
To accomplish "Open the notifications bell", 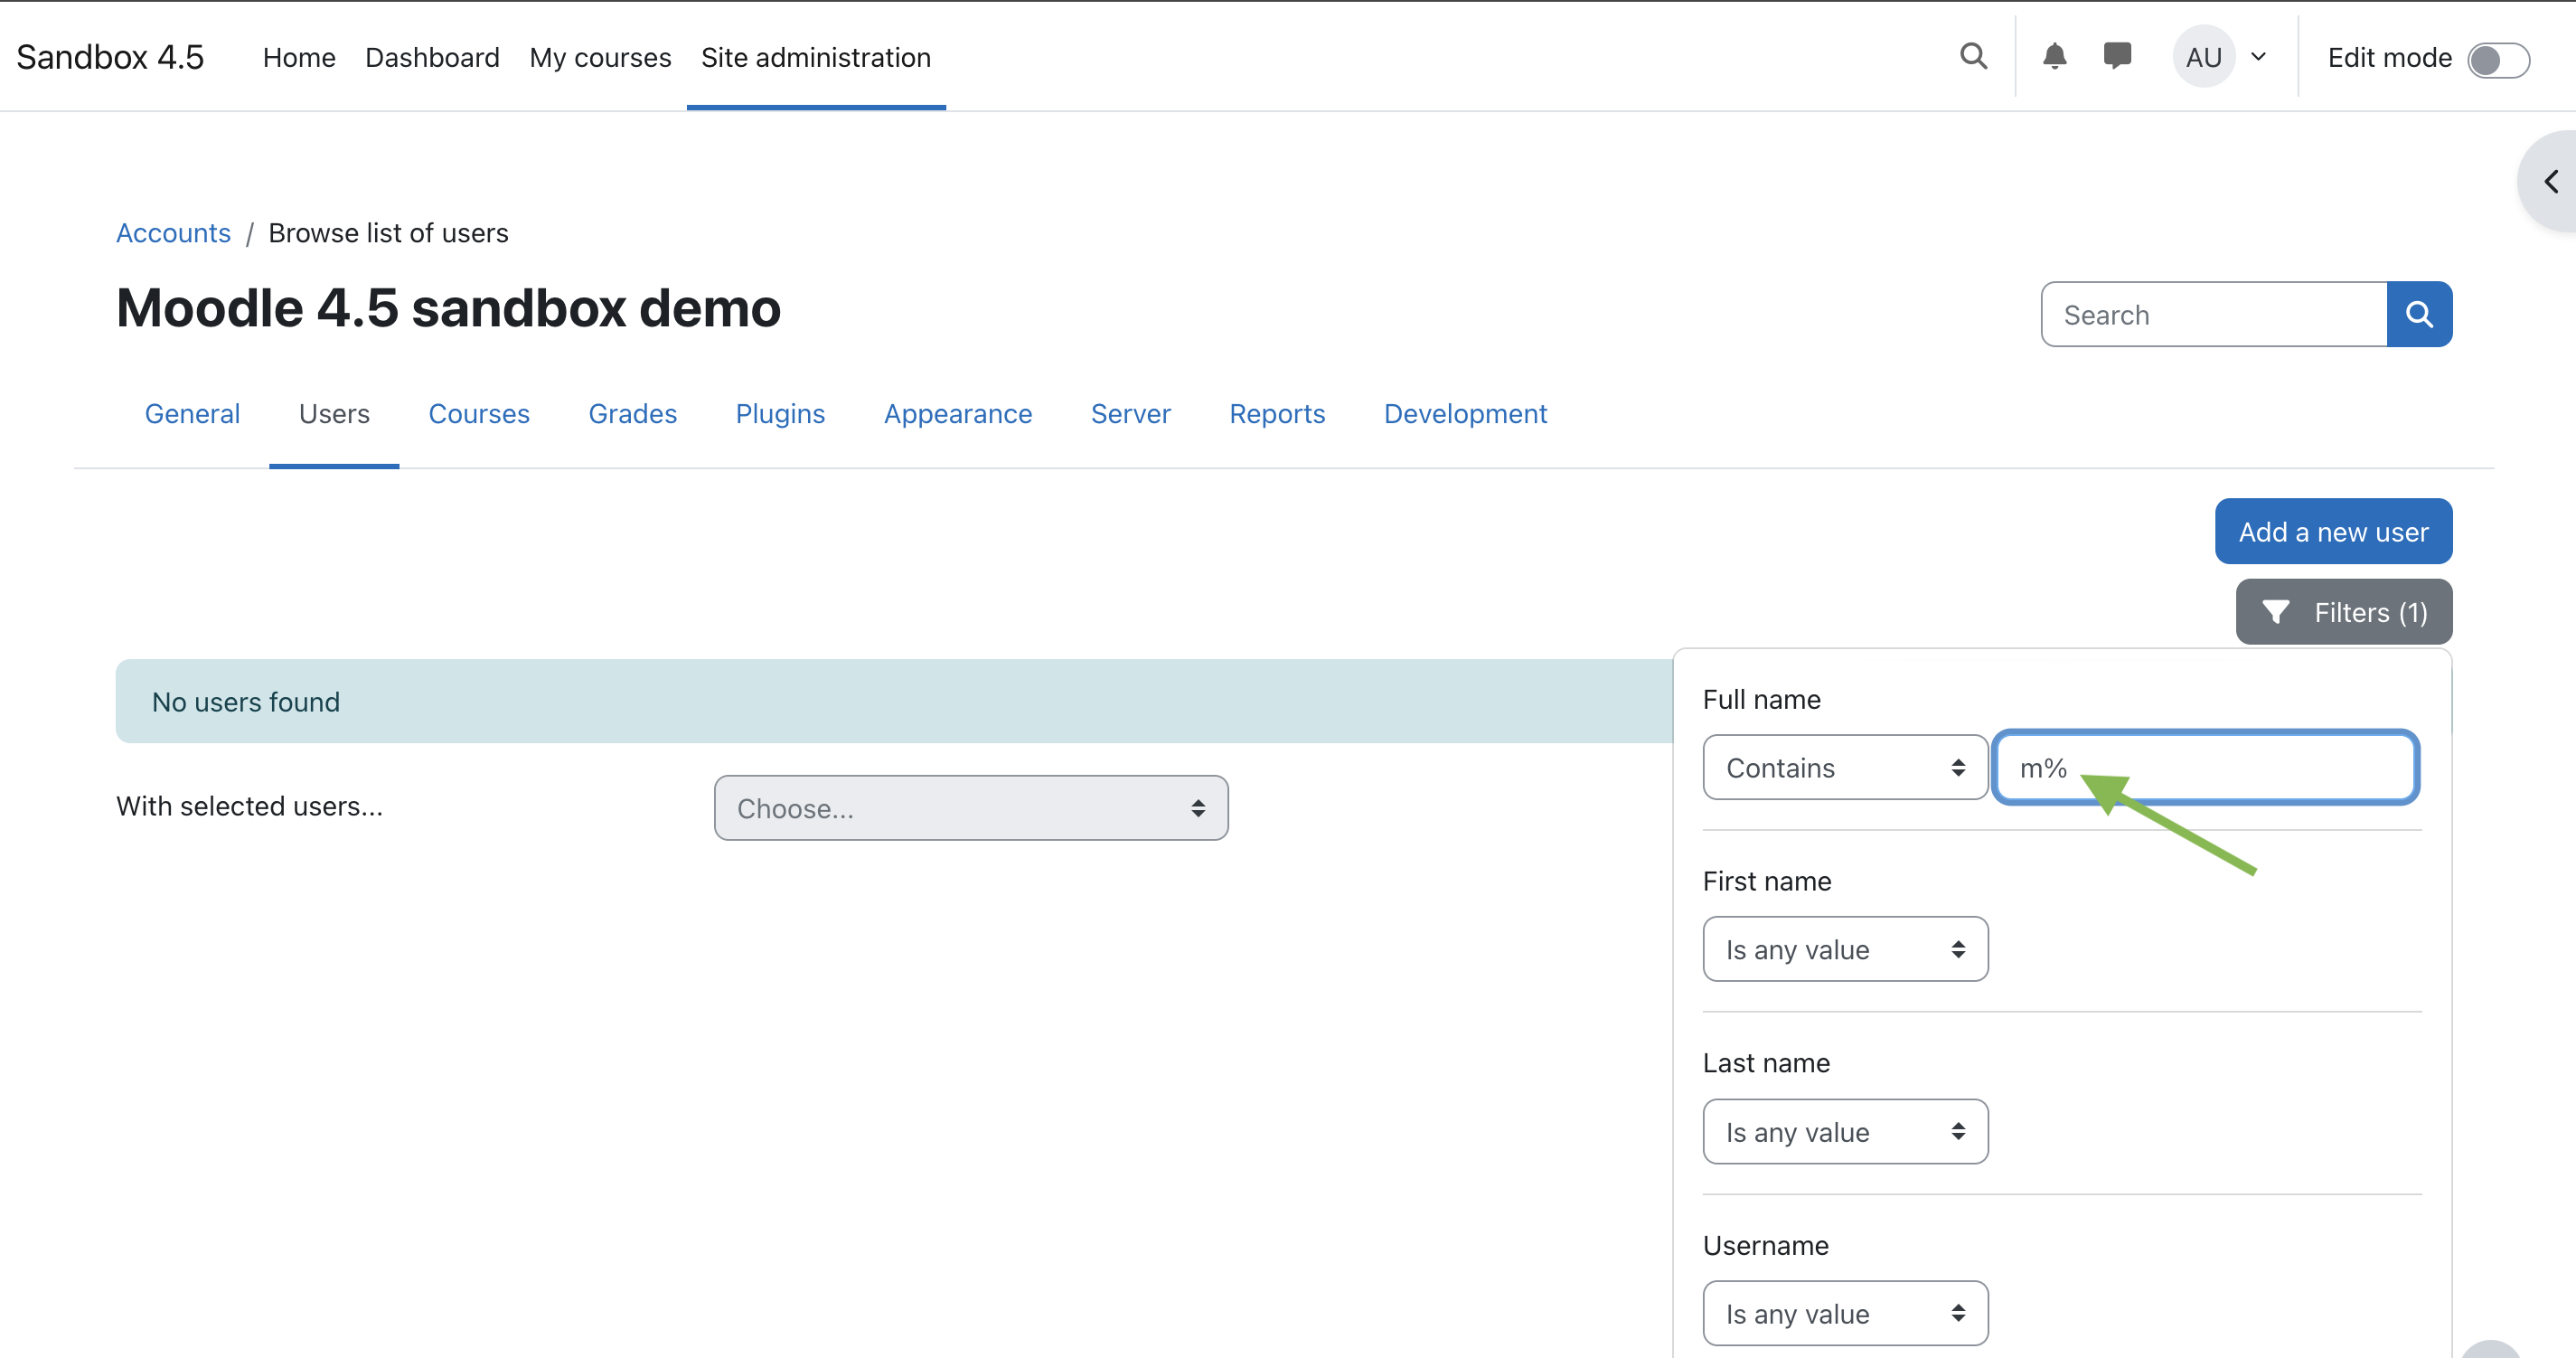I will point(2054,56).
